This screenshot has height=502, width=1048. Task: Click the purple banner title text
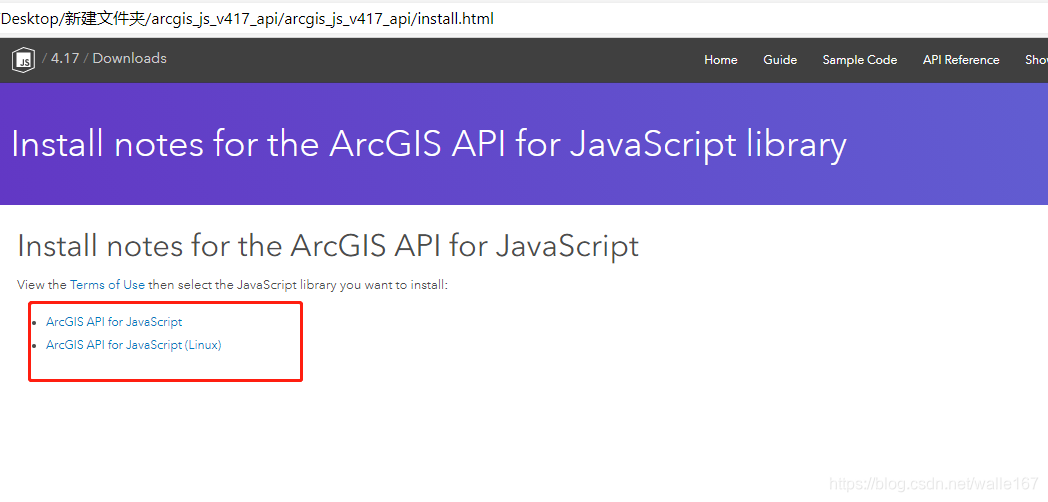coord(428,145)
